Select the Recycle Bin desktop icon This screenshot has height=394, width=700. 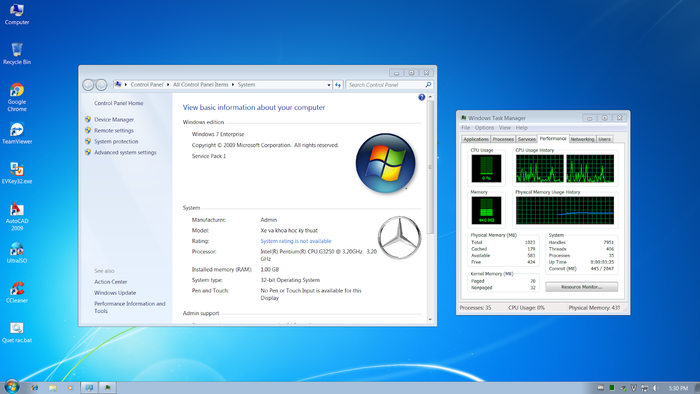(17, 54)
